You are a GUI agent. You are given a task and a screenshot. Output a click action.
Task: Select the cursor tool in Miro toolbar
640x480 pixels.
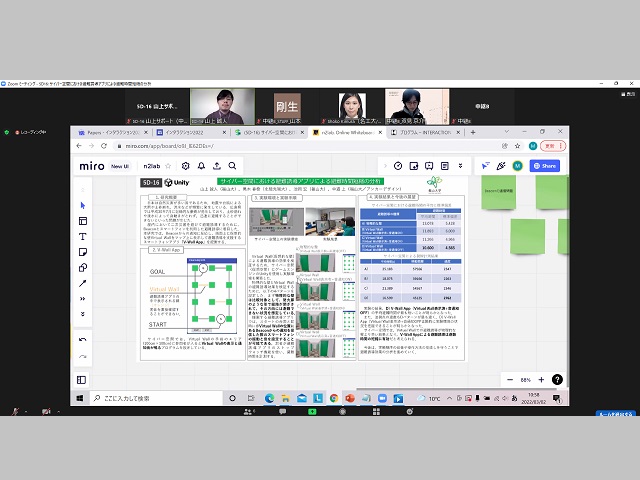coord(83,205)
